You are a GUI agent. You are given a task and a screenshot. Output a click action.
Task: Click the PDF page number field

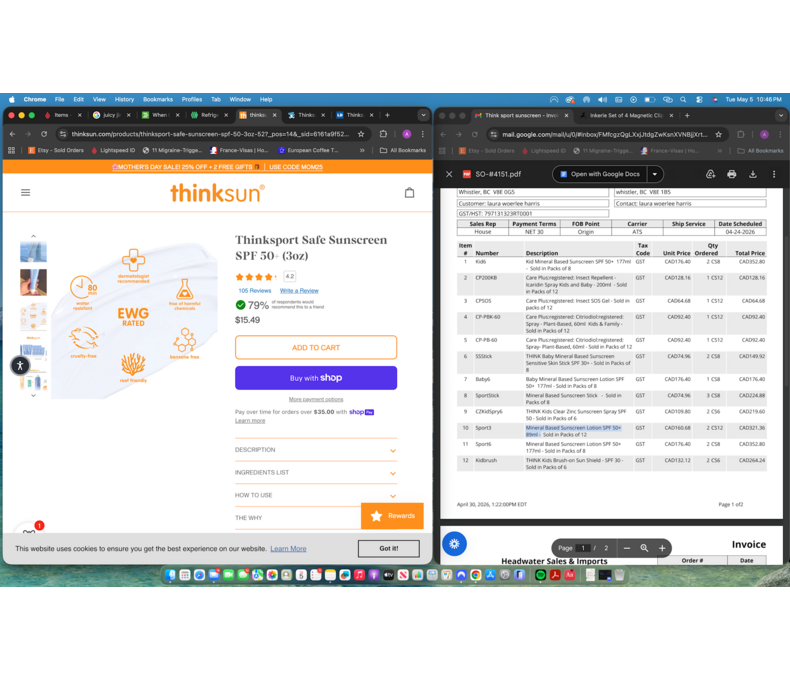[x=583, y=548]
